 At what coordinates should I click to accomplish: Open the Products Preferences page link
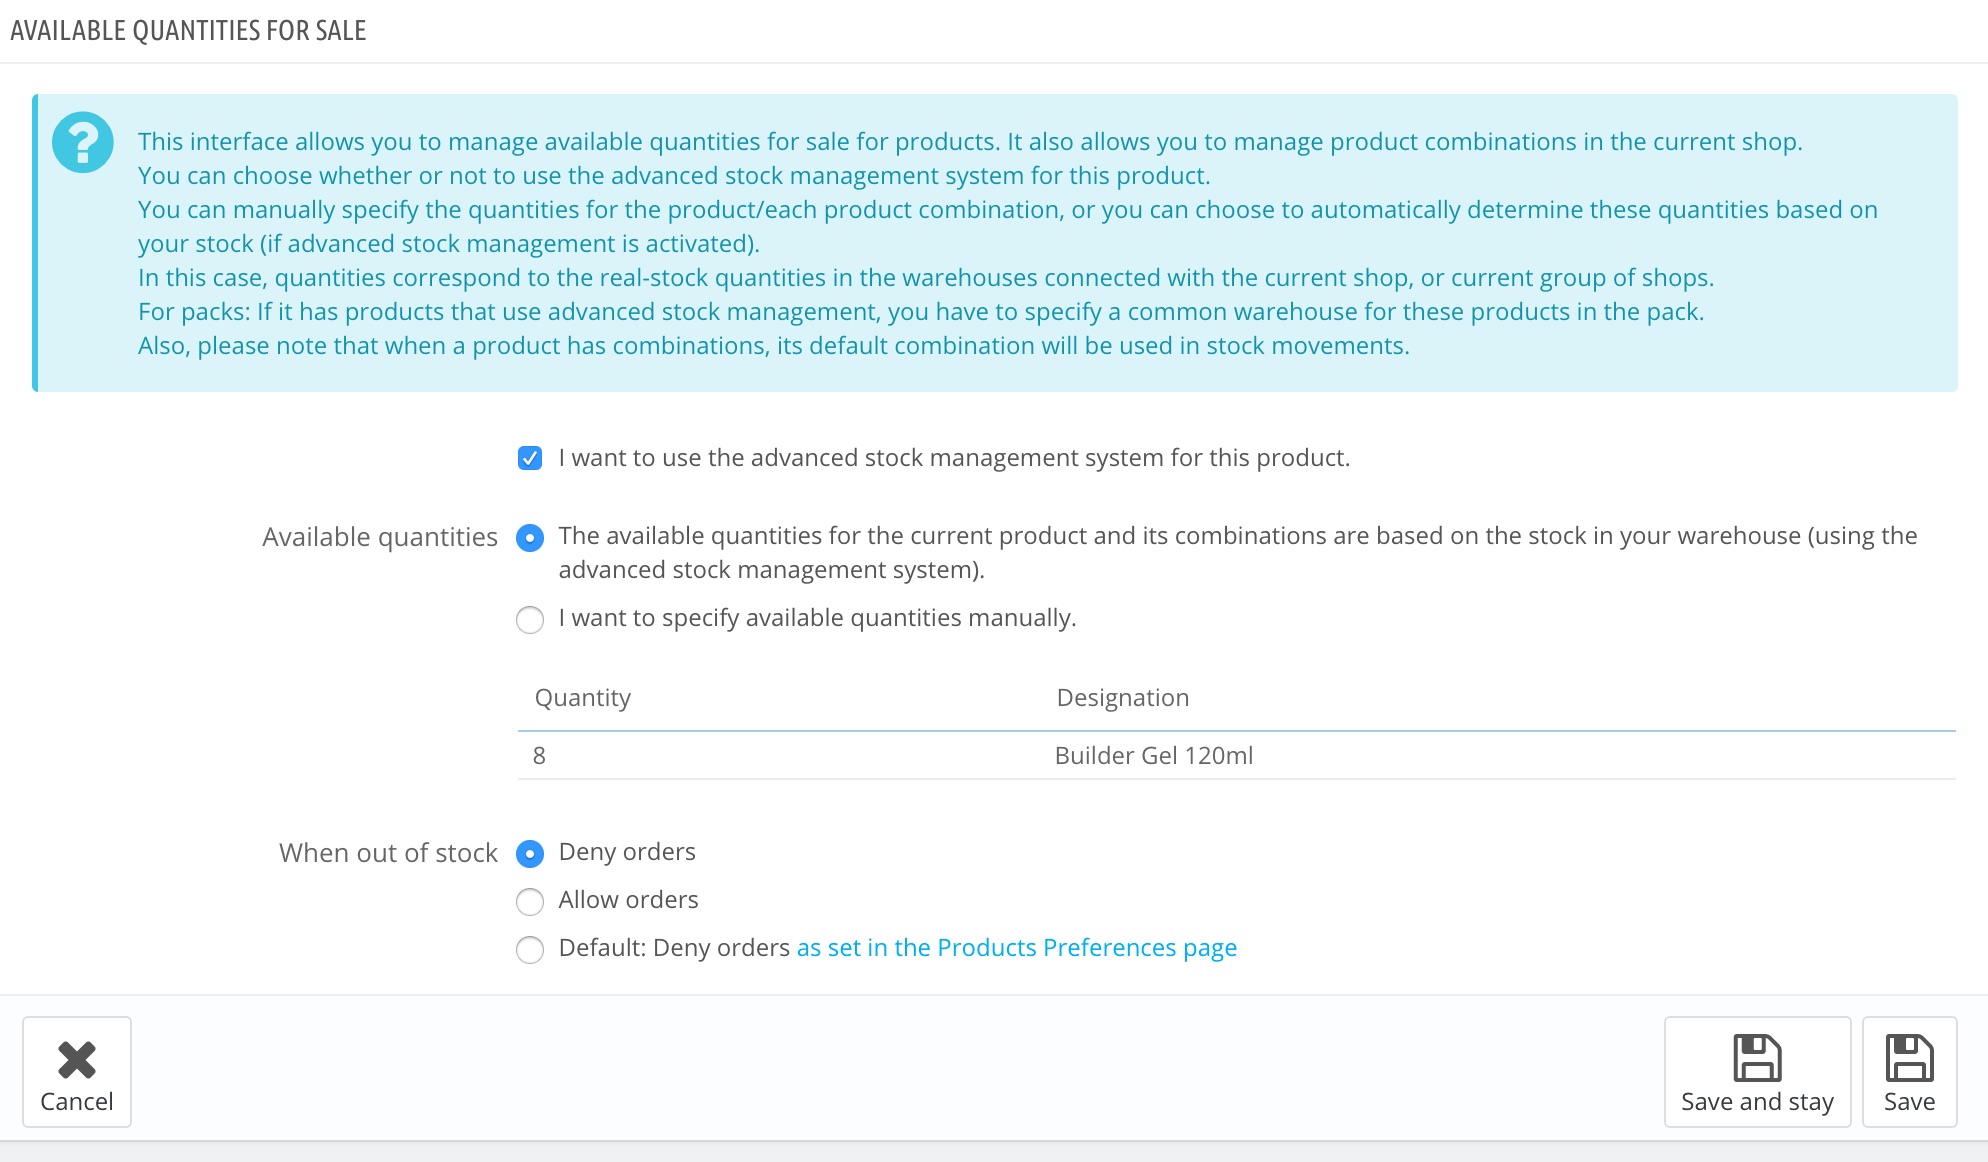coord(1016,948)
